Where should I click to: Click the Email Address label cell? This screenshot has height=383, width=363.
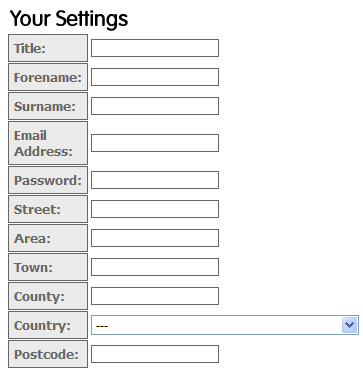[x=48, y=143]
